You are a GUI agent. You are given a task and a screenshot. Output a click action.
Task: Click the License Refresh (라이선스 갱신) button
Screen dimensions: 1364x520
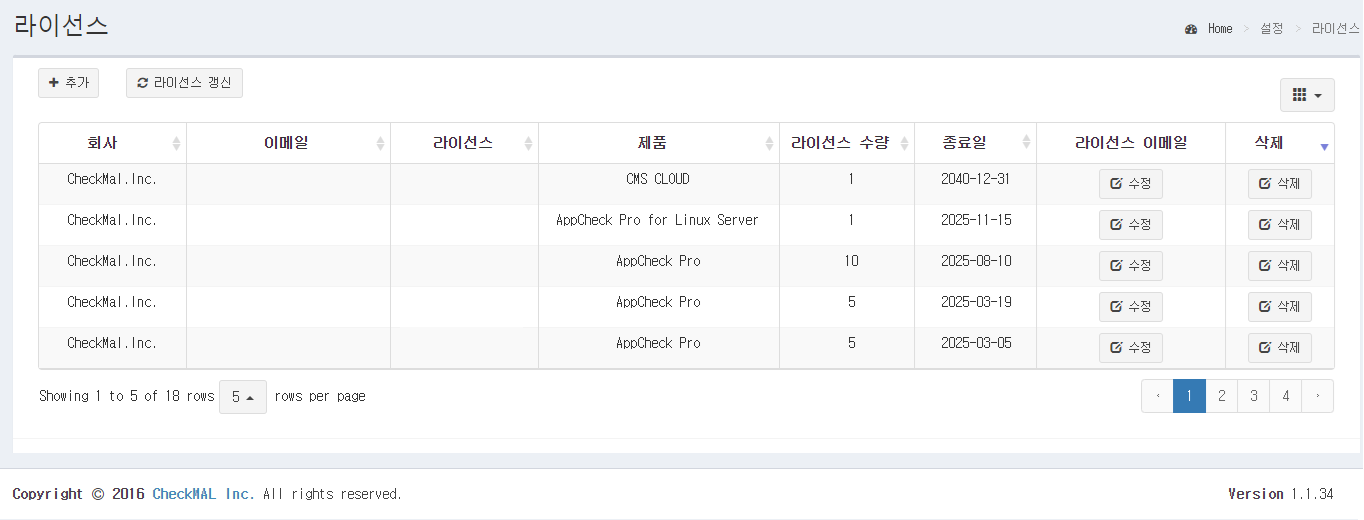pos(184,83)
